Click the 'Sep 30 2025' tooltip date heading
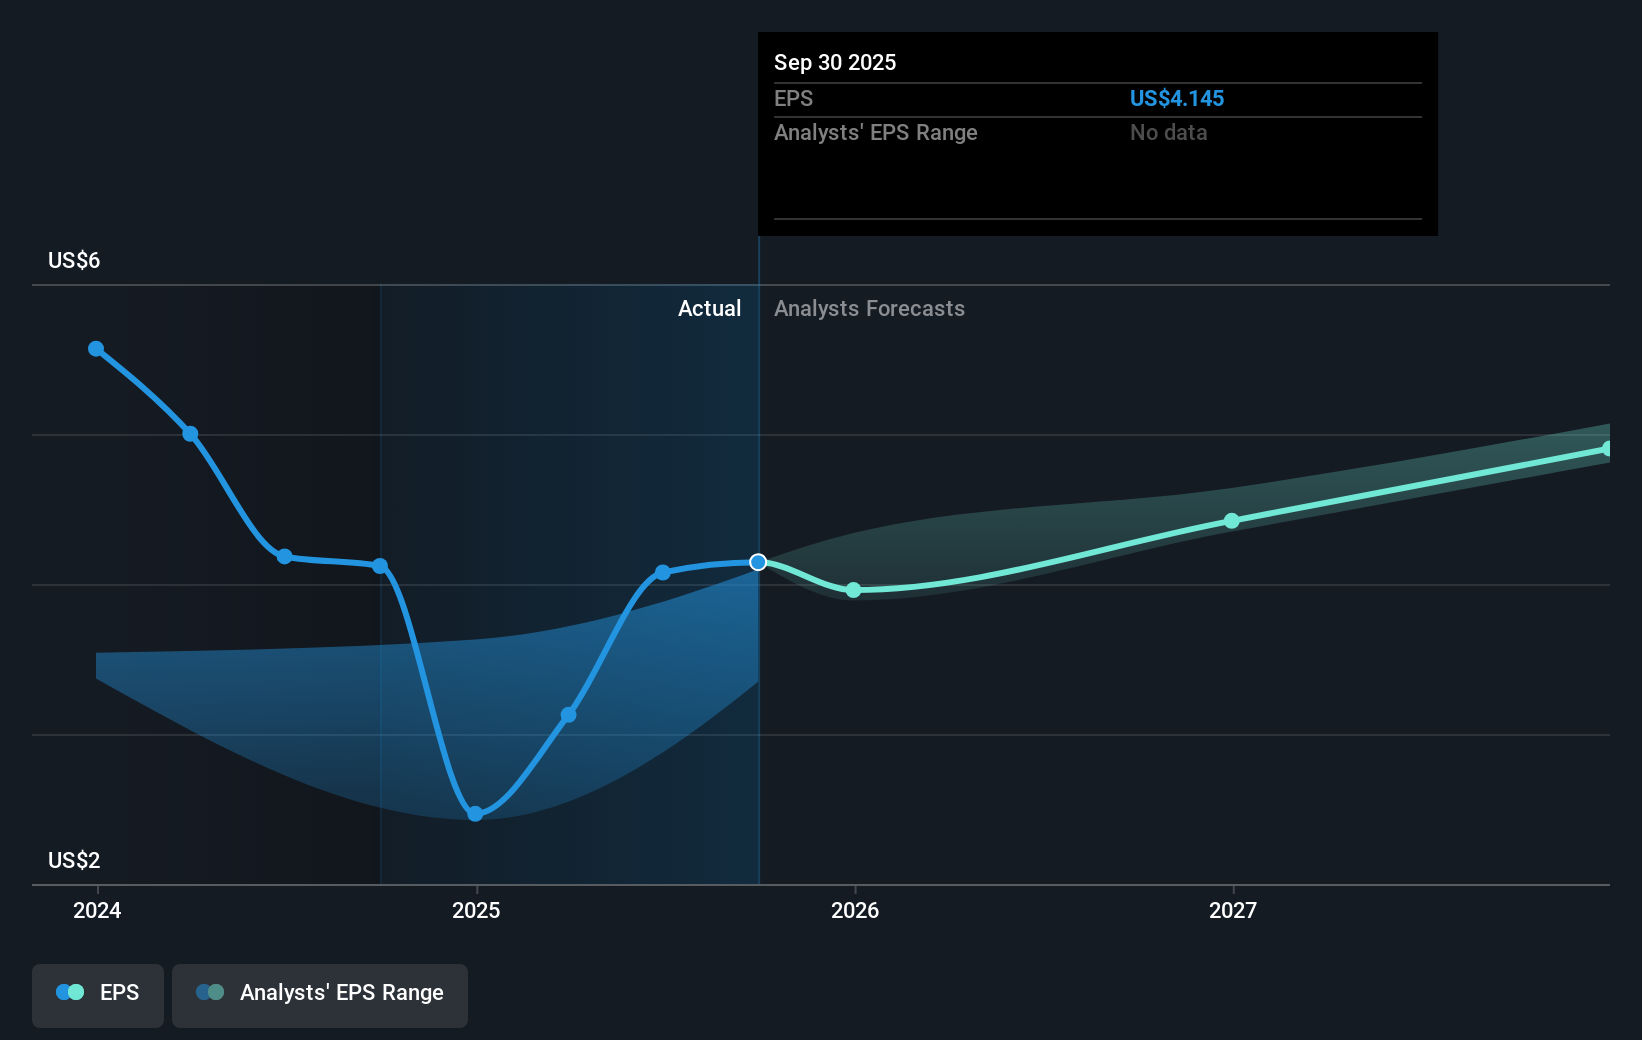This screenshot has width=1642, height=1040. pyautogui.click(x=835, y=63)
